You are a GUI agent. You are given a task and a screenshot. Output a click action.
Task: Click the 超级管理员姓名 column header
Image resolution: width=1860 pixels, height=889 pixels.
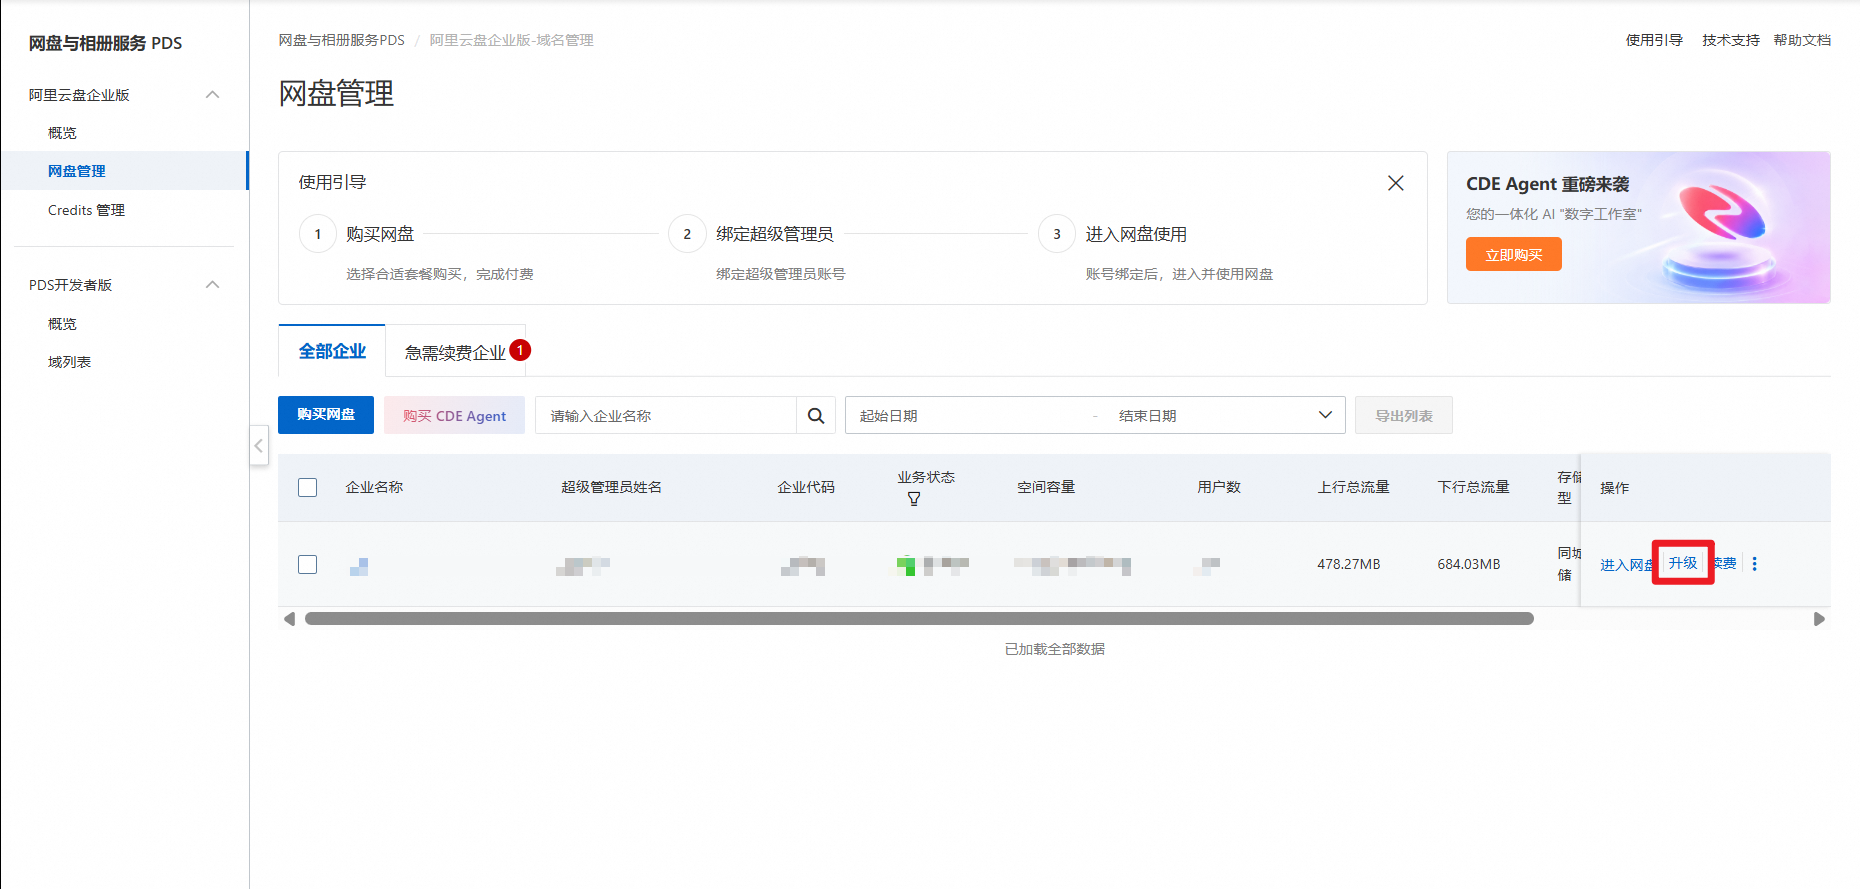[x=611, y=487]
